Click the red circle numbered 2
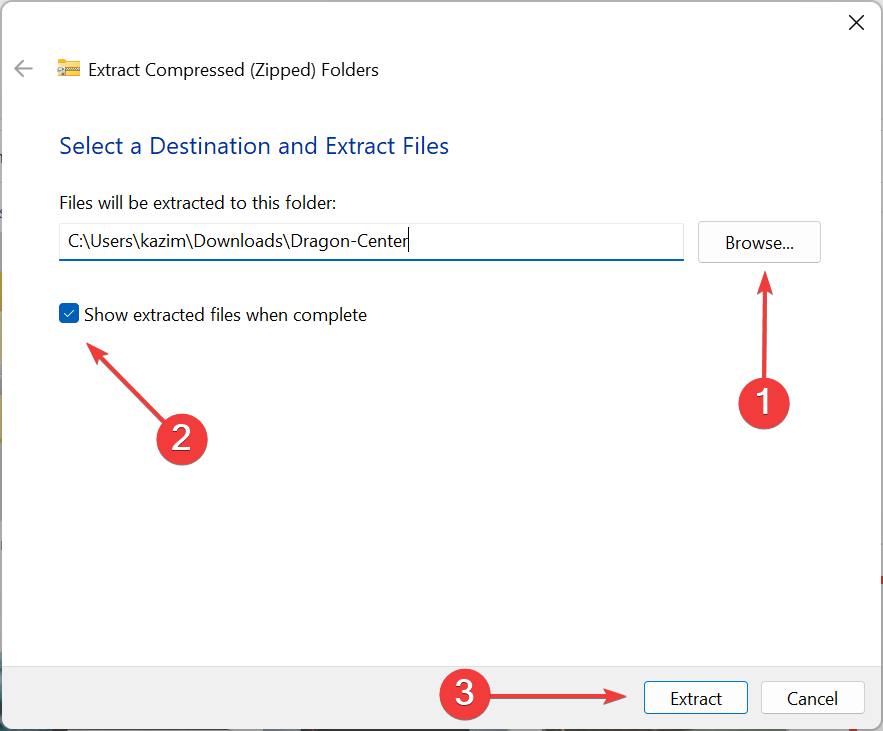The width and height of the screenshot is (883, 731). click(181, 438)
